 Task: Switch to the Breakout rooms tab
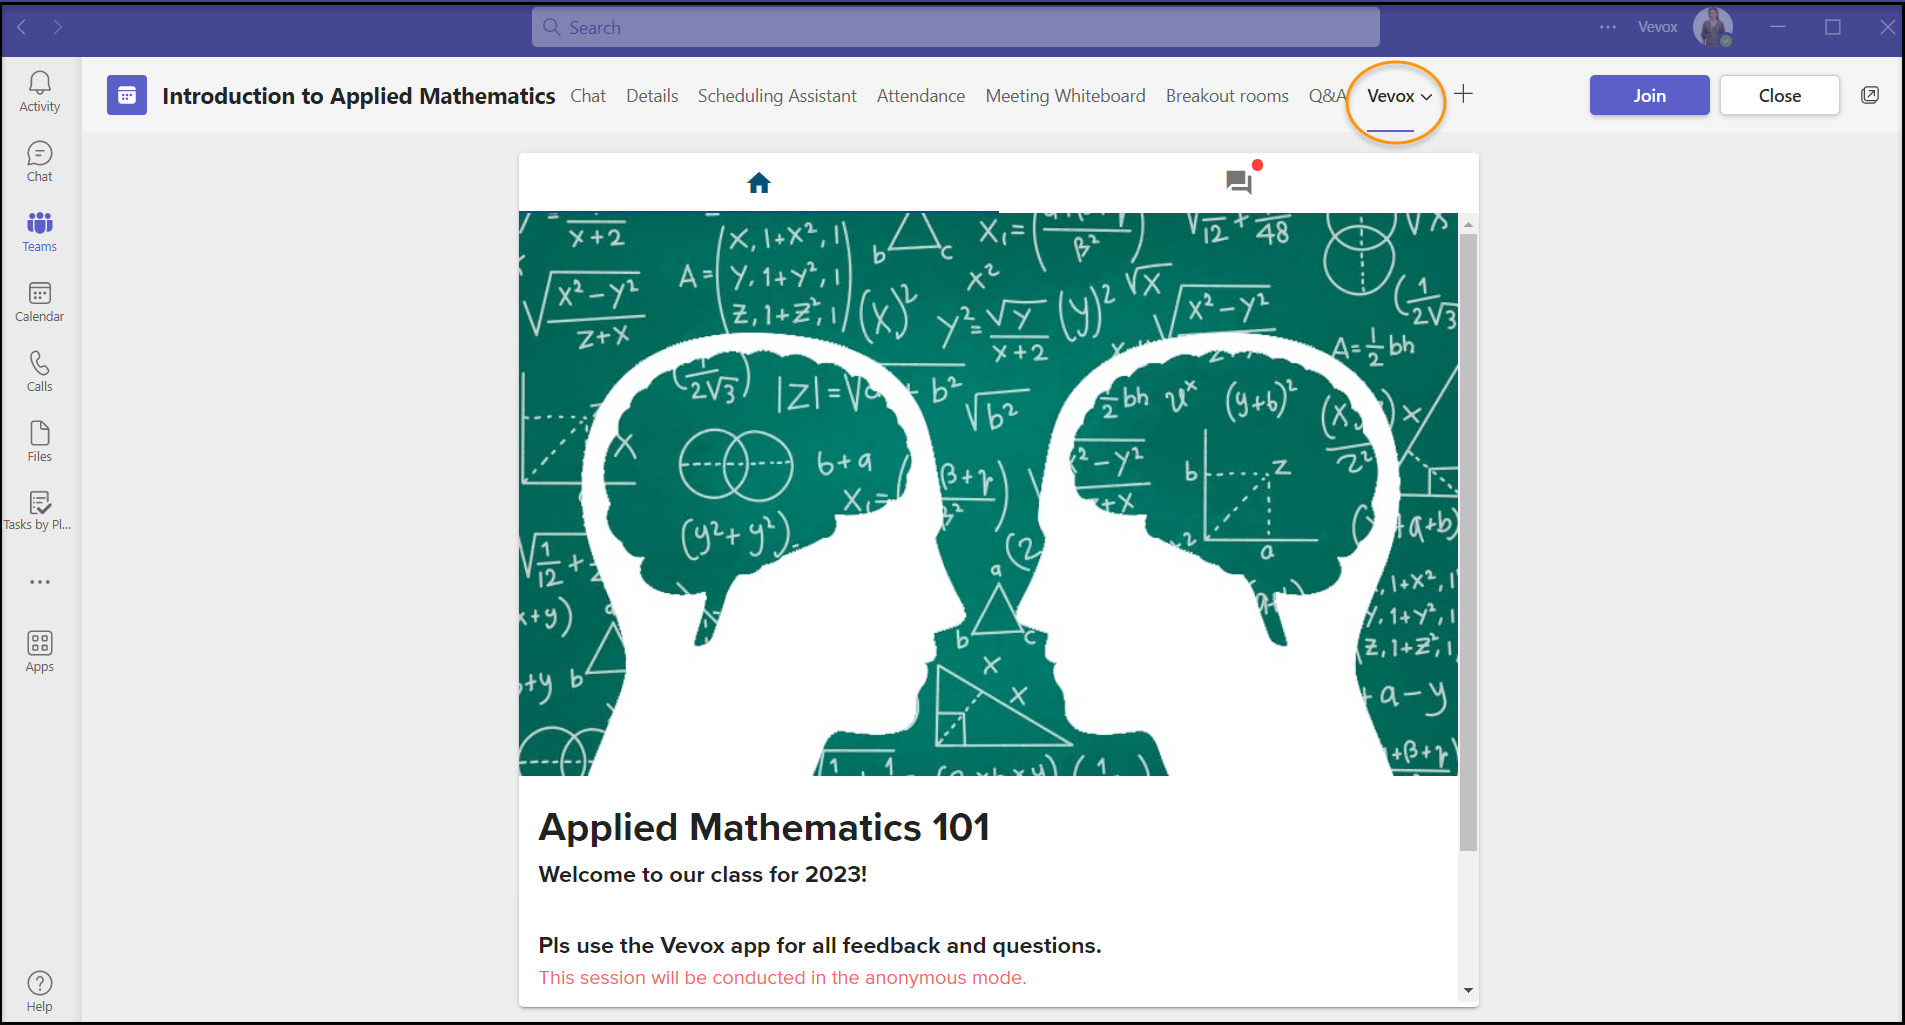pos(1227,96)
